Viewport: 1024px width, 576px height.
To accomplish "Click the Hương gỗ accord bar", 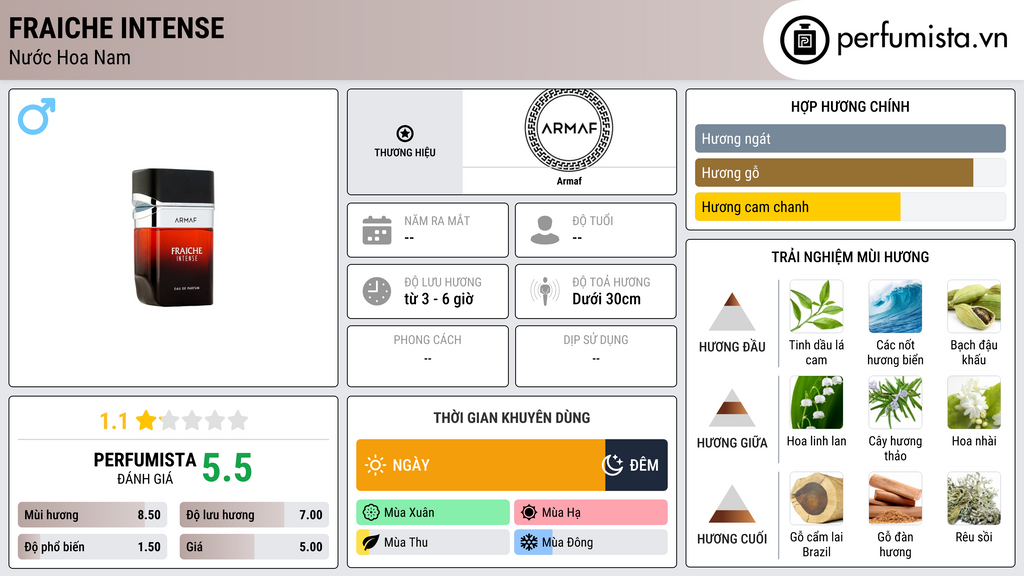I will 833,173.
